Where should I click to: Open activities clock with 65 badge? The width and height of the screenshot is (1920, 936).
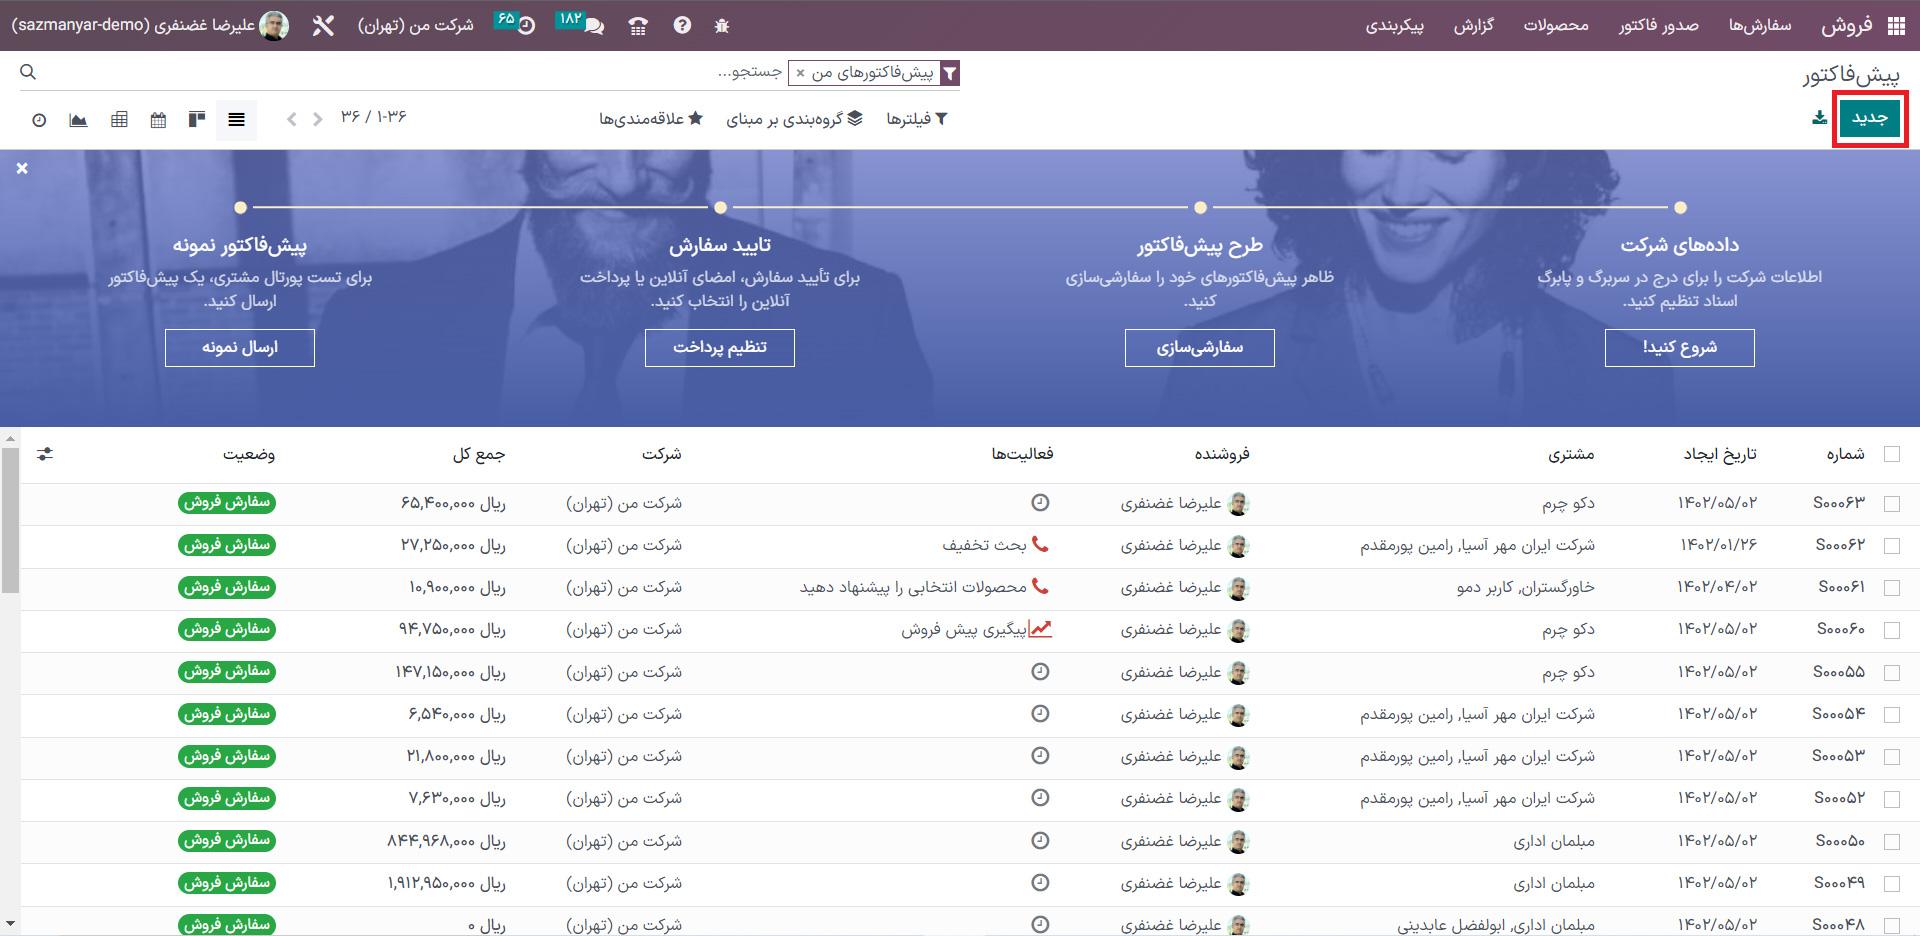(x=516, y=23)
